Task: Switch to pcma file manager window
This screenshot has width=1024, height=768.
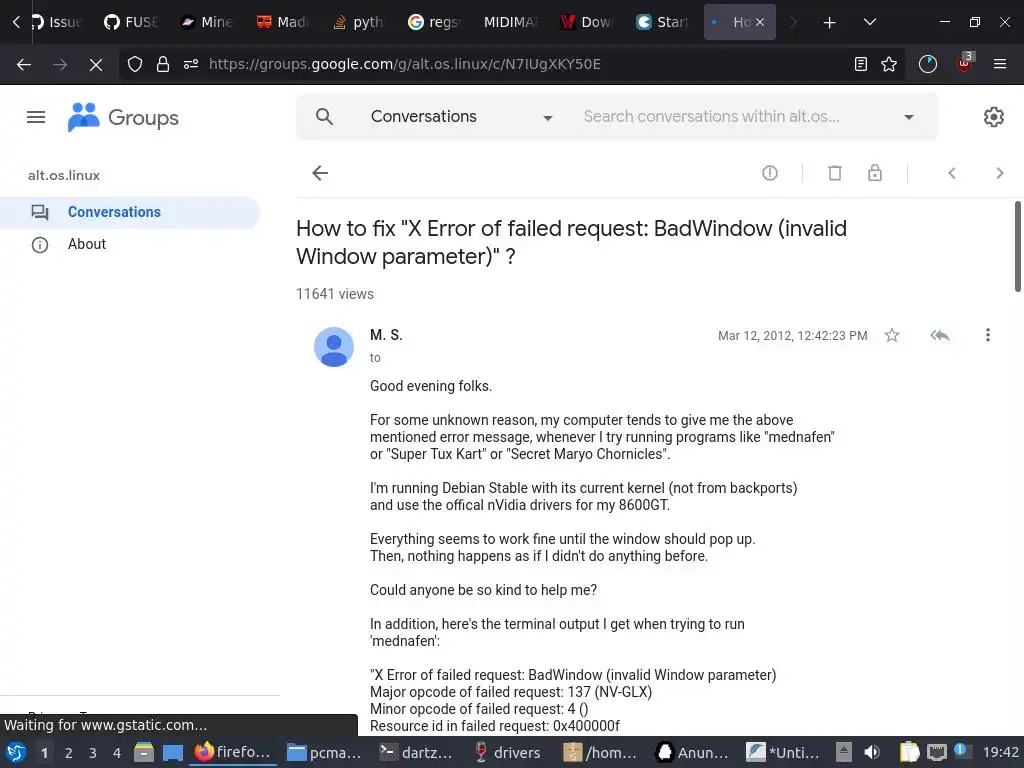Action: [325, 752]
